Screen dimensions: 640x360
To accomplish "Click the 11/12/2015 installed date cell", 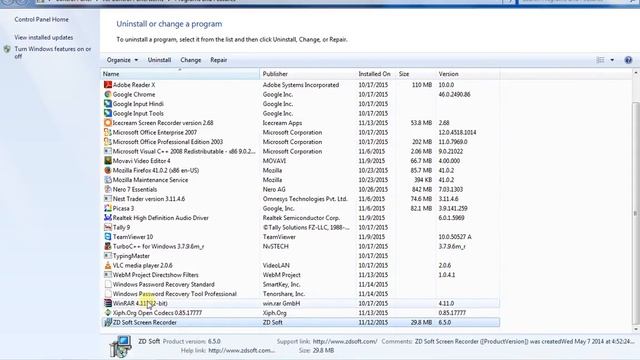I will tap(372, 322).
